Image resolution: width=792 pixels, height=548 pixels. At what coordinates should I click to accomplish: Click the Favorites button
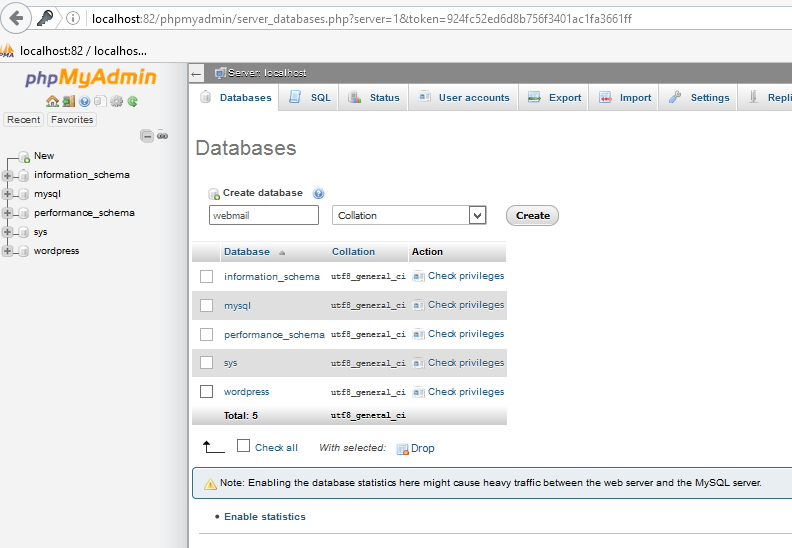coord(72,120)
